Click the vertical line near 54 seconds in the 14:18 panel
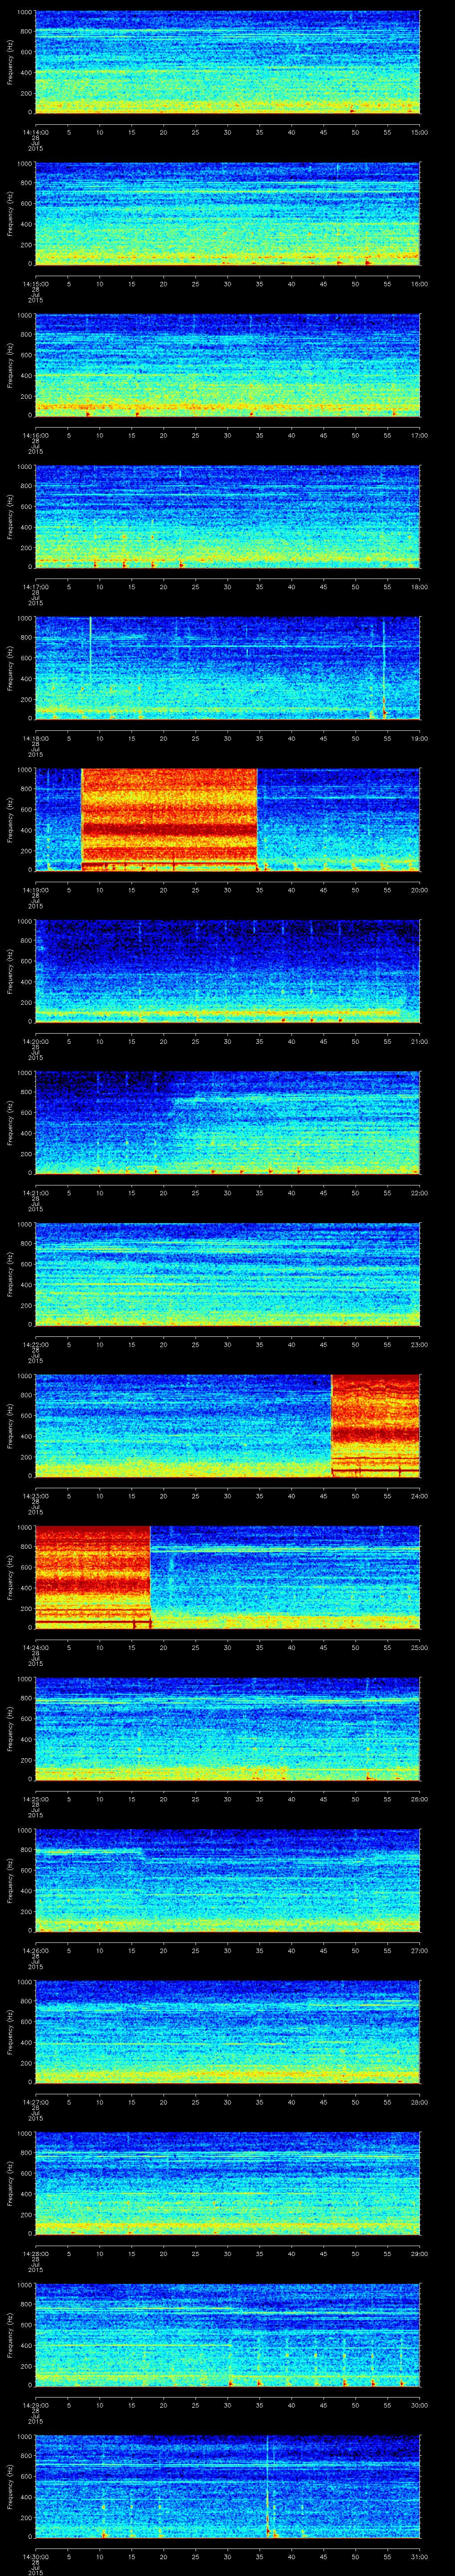This screenshot has height=2576, width=455. (x=384, y=668)
